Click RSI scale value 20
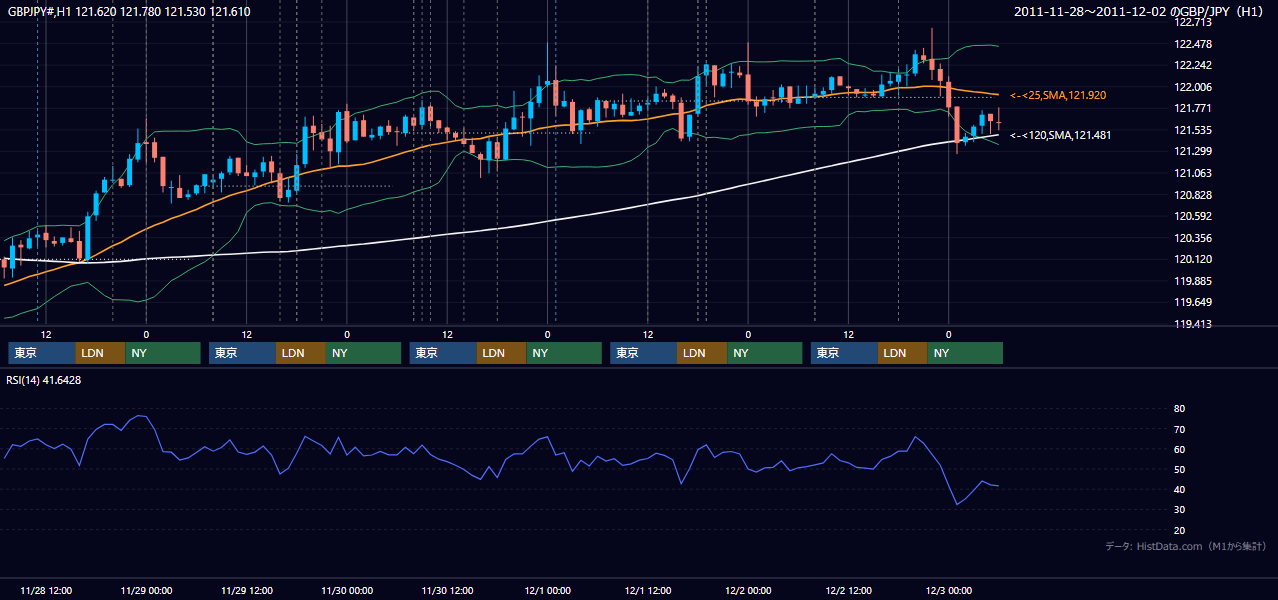 [1179, 530]
